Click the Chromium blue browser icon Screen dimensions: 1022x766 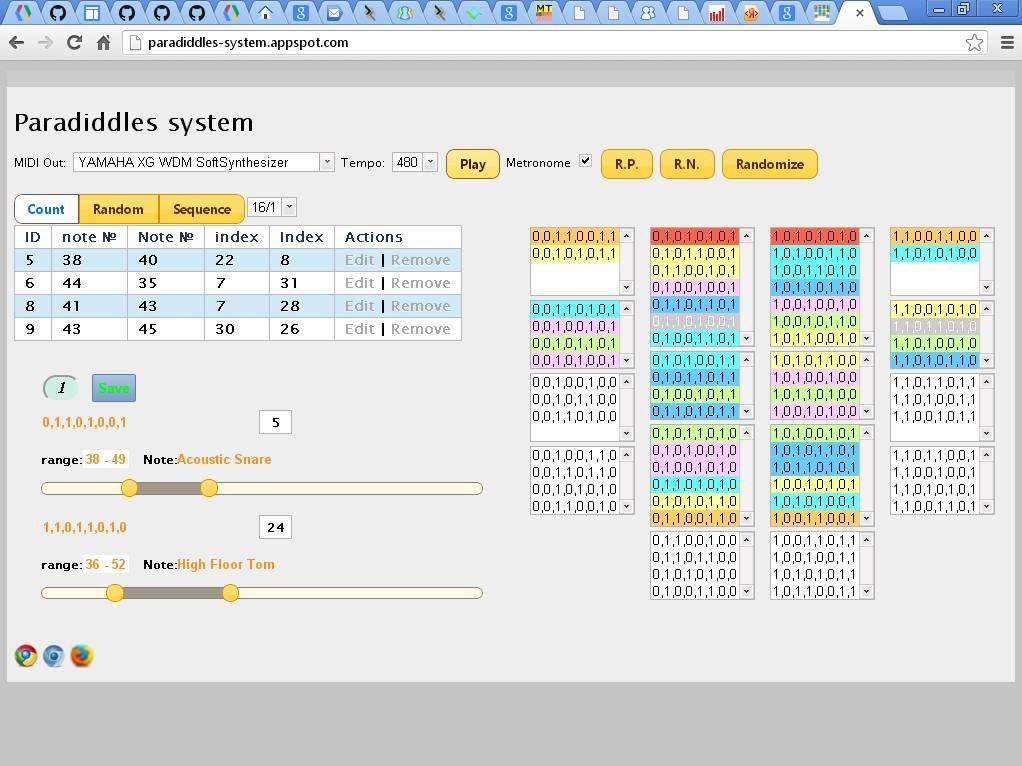click(53, 655)
